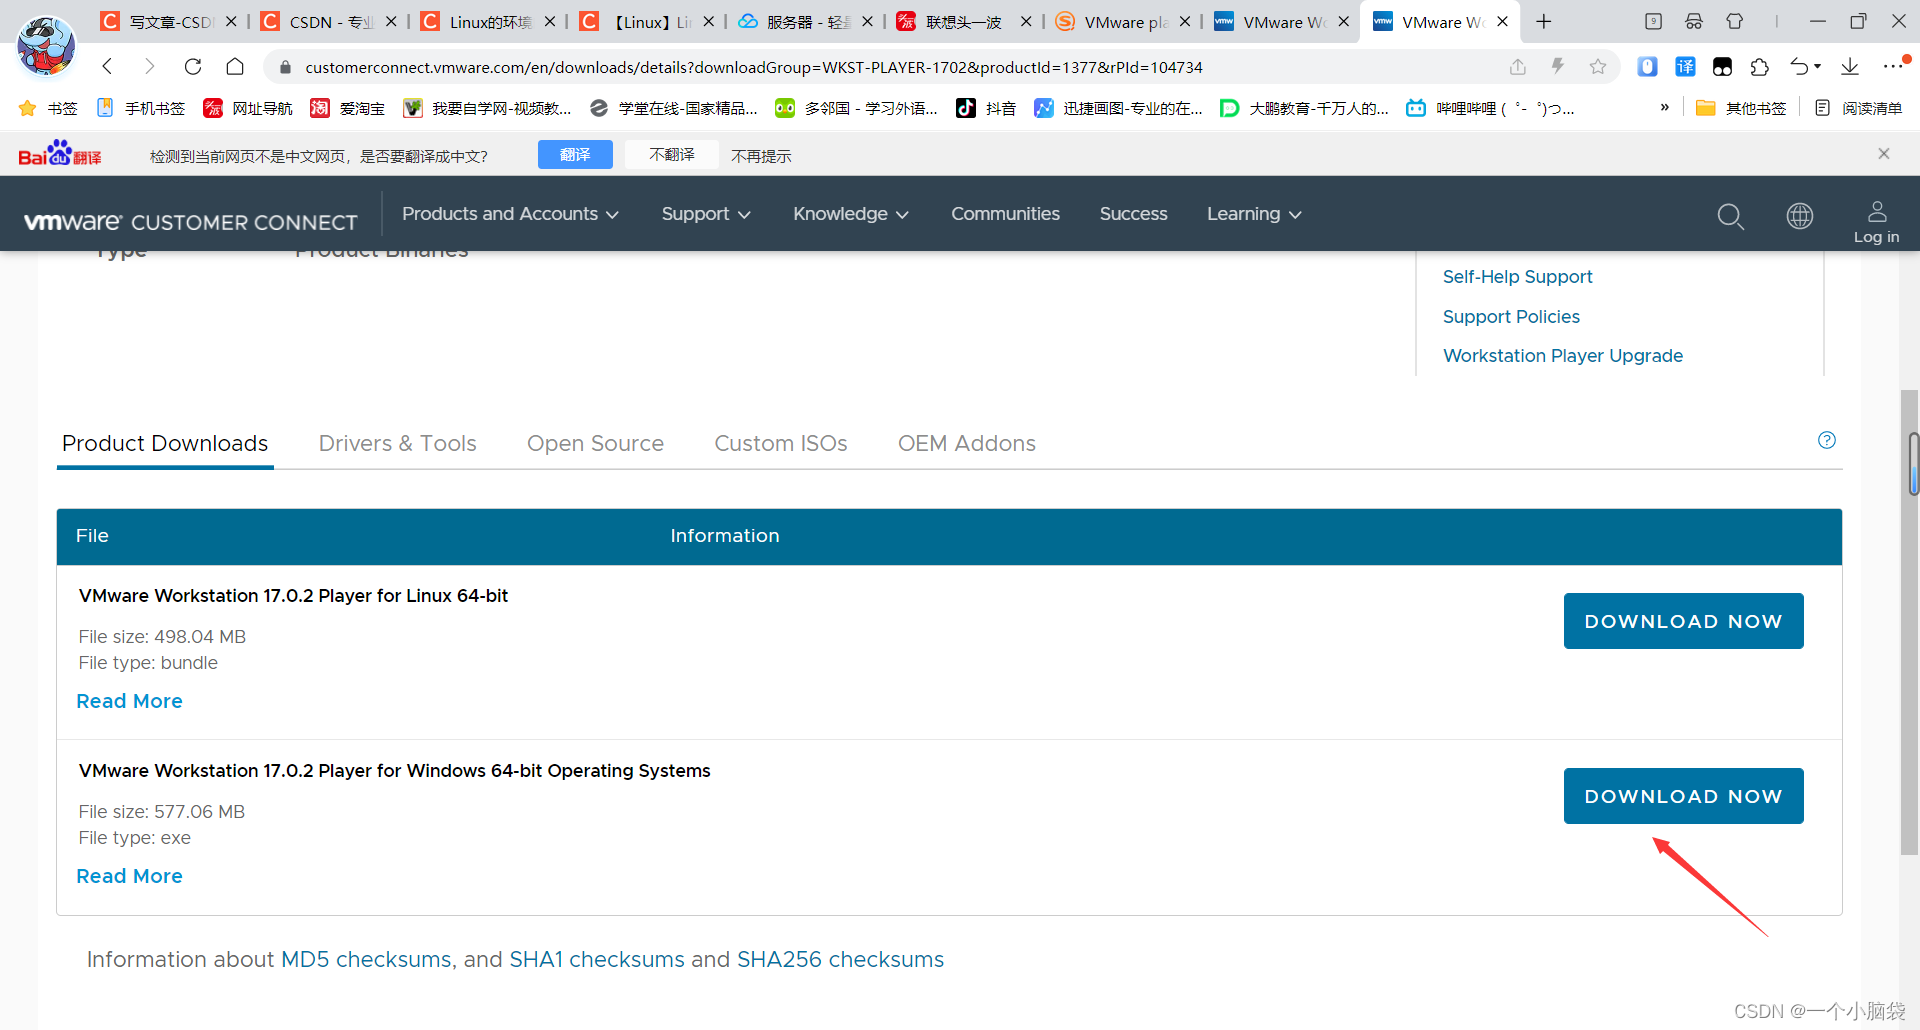Open Workstation Player Upgrade link

(1563, 356)
